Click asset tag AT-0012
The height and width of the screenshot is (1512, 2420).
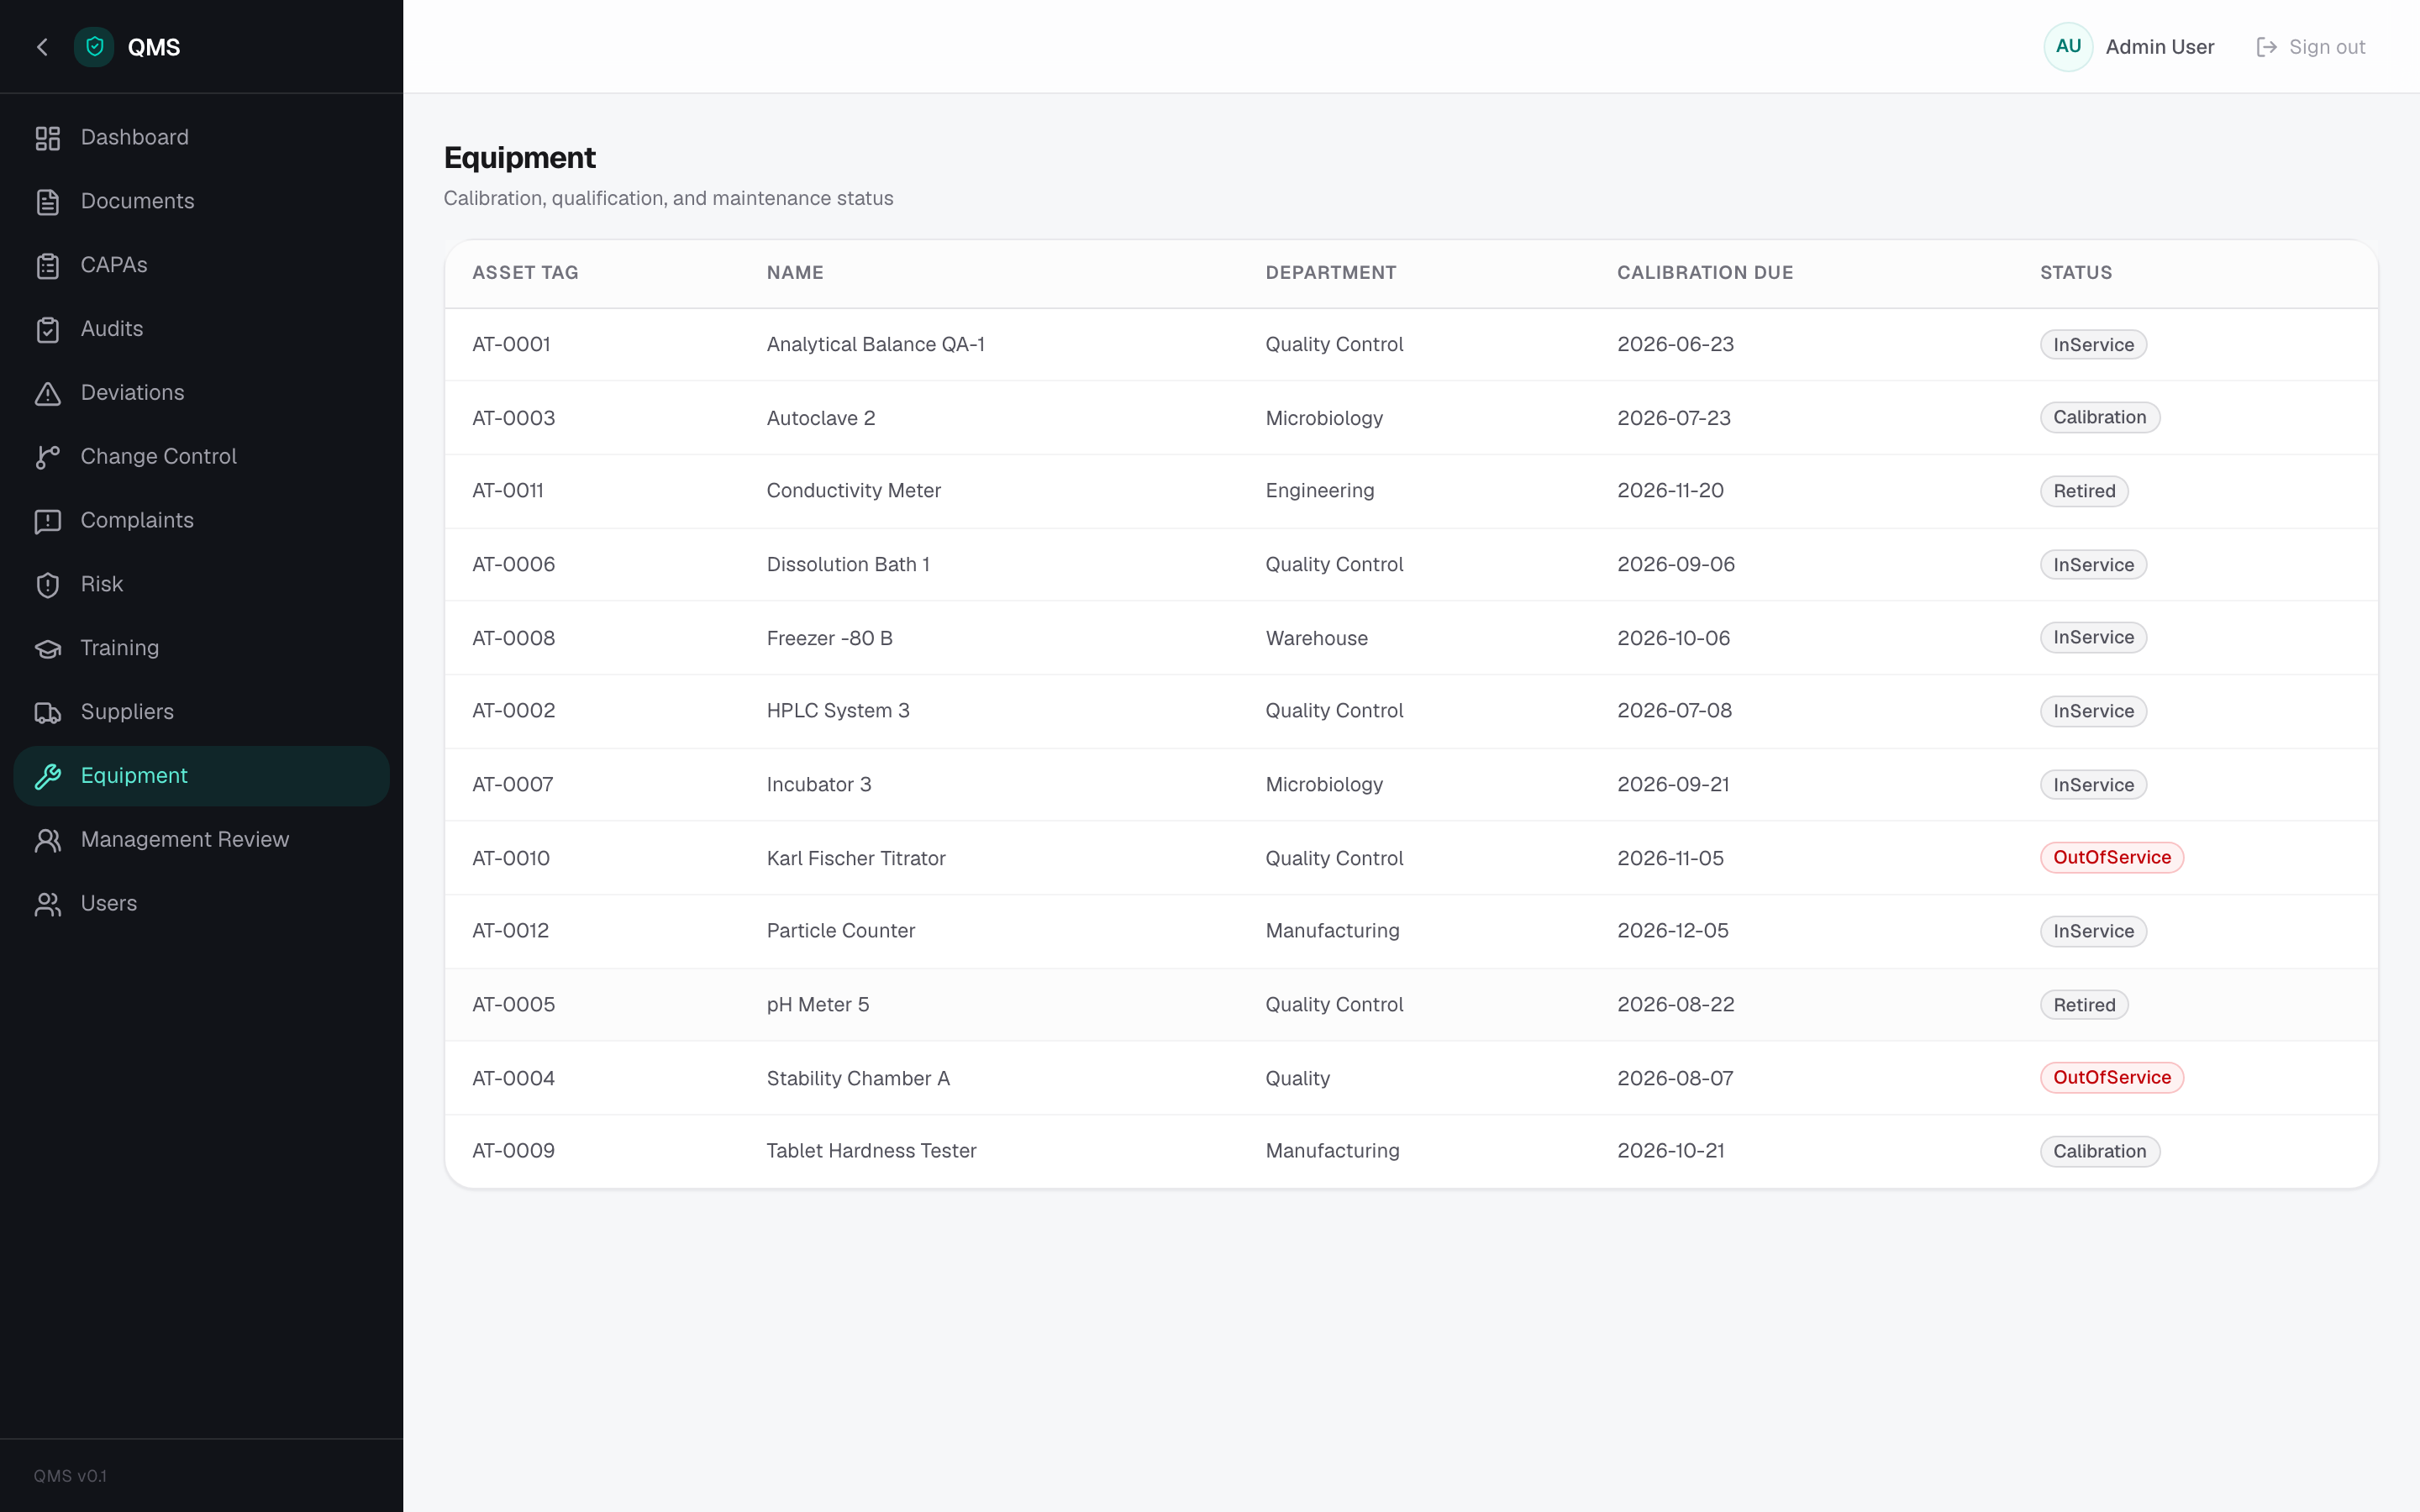pyautogui.click(x=510, y=930)
